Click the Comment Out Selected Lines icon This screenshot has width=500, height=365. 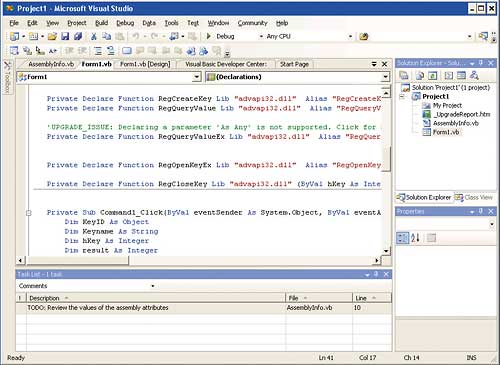[98, 51]
